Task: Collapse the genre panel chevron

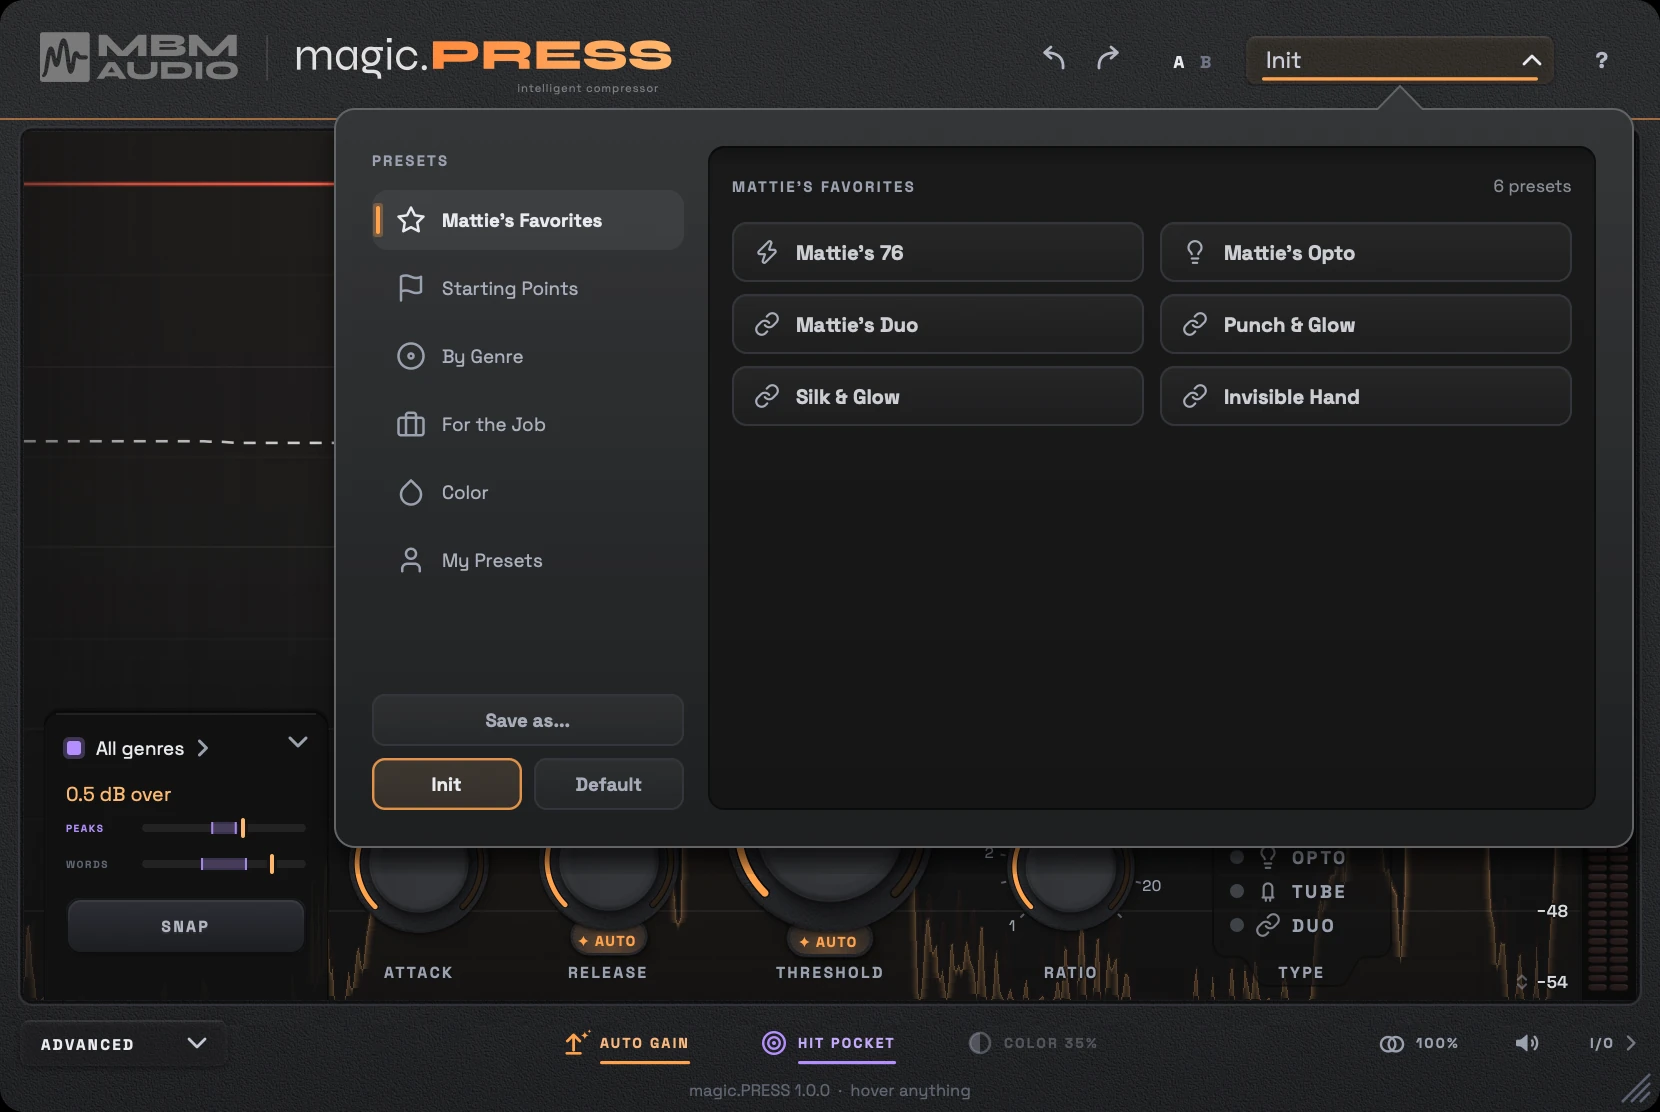Action: coord(298,742)
